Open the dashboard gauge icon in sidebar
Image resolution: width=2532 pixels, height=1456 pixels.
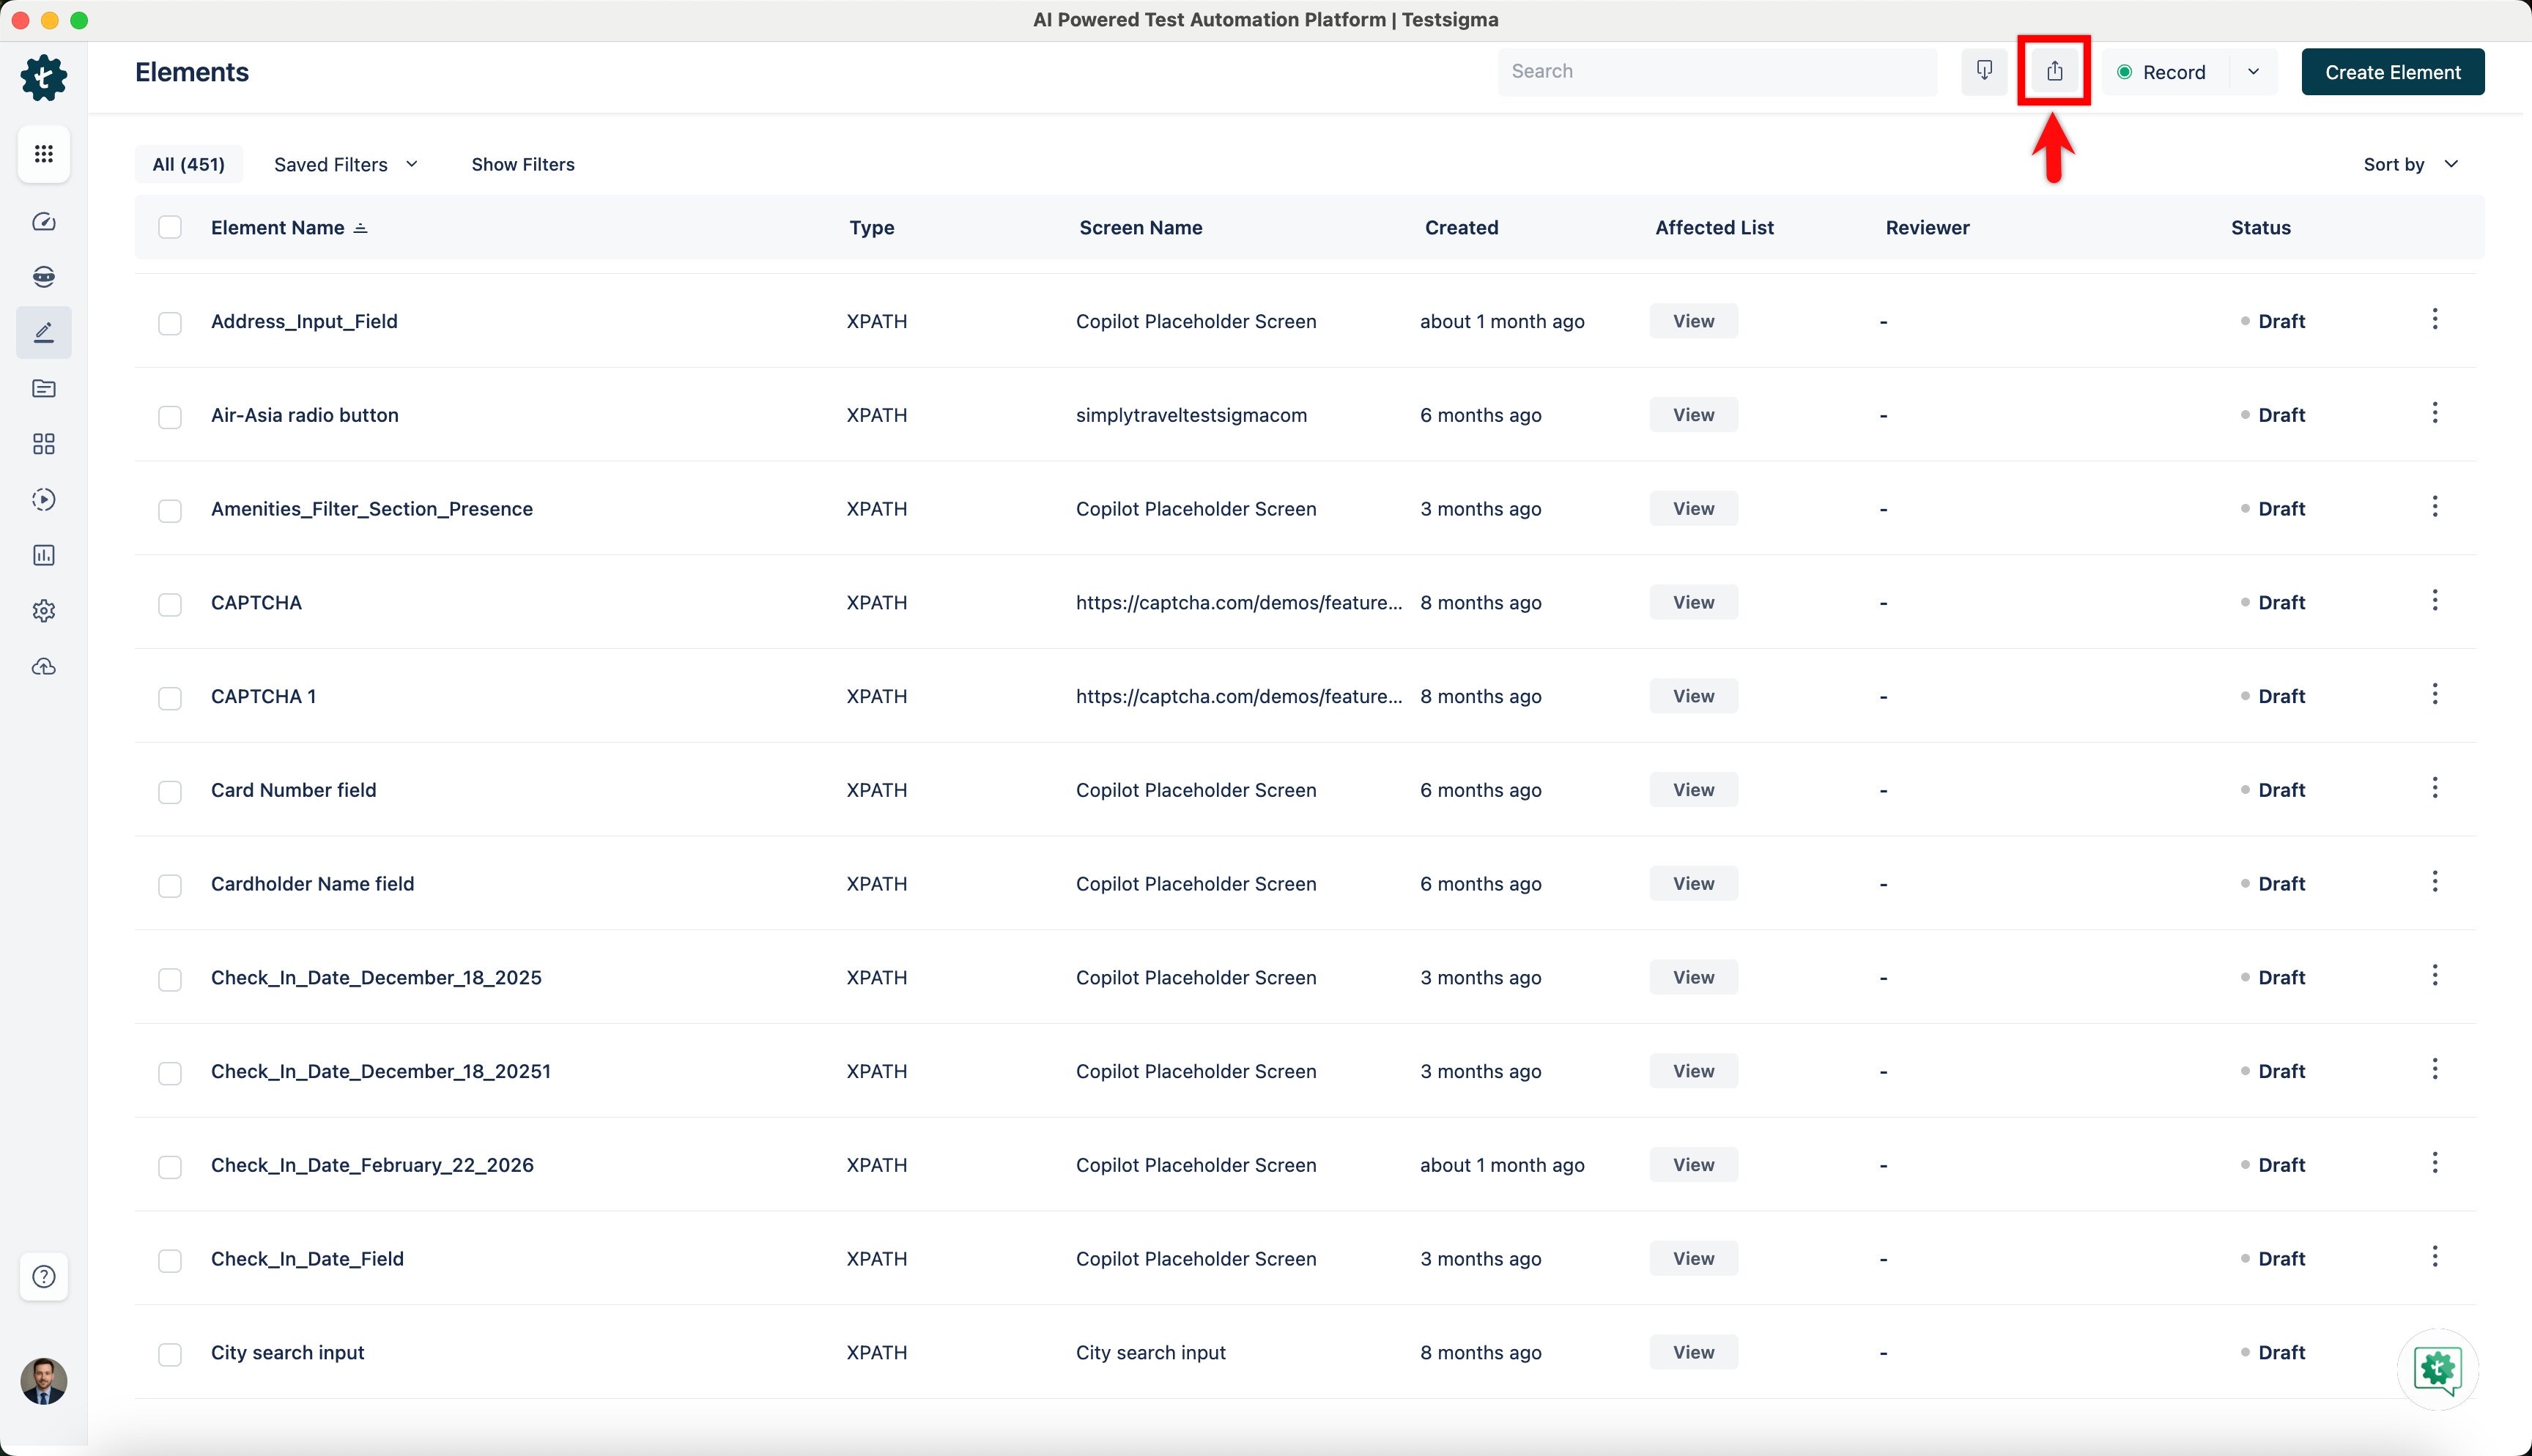[x=43, y=221]
